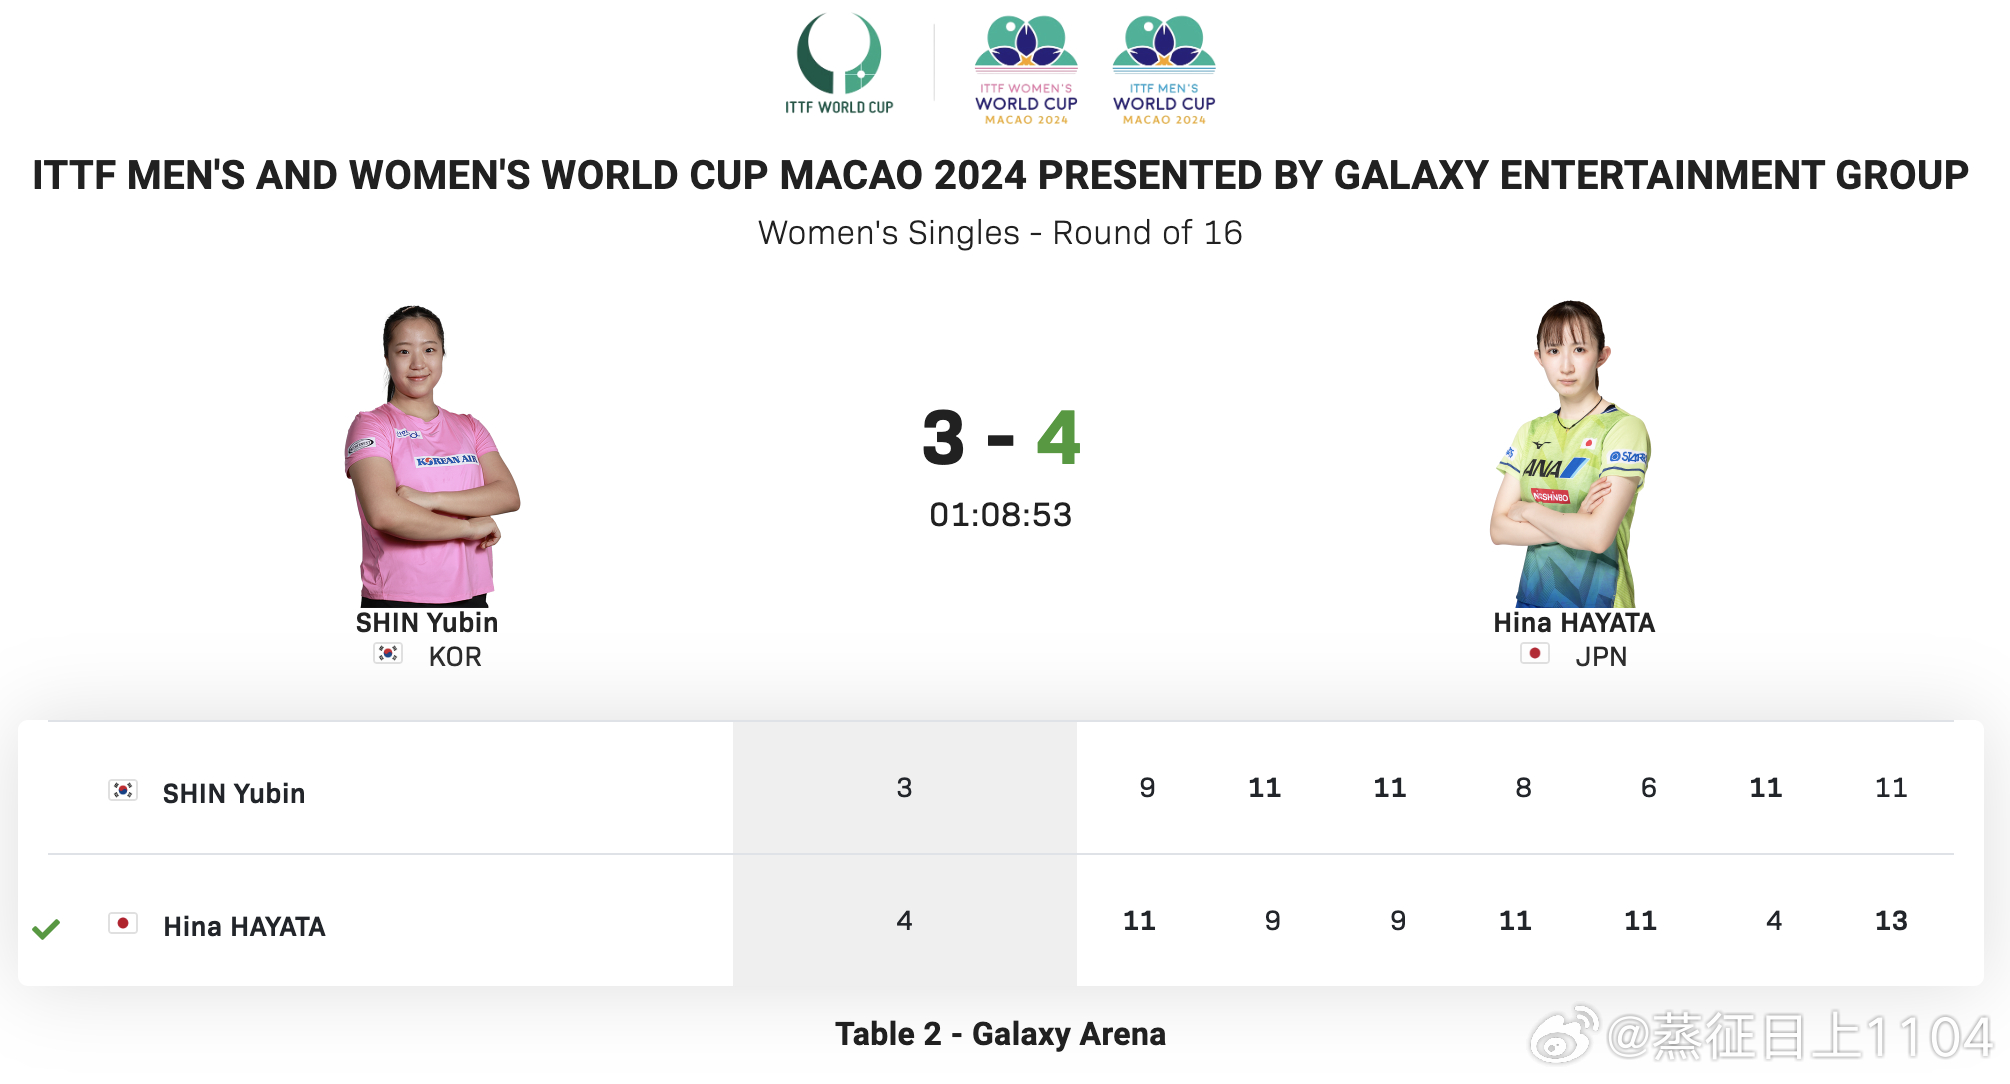This screenshot has width=2010, height=1084.
Task: Click the Japanese flag in the score table
Action: 123,924
